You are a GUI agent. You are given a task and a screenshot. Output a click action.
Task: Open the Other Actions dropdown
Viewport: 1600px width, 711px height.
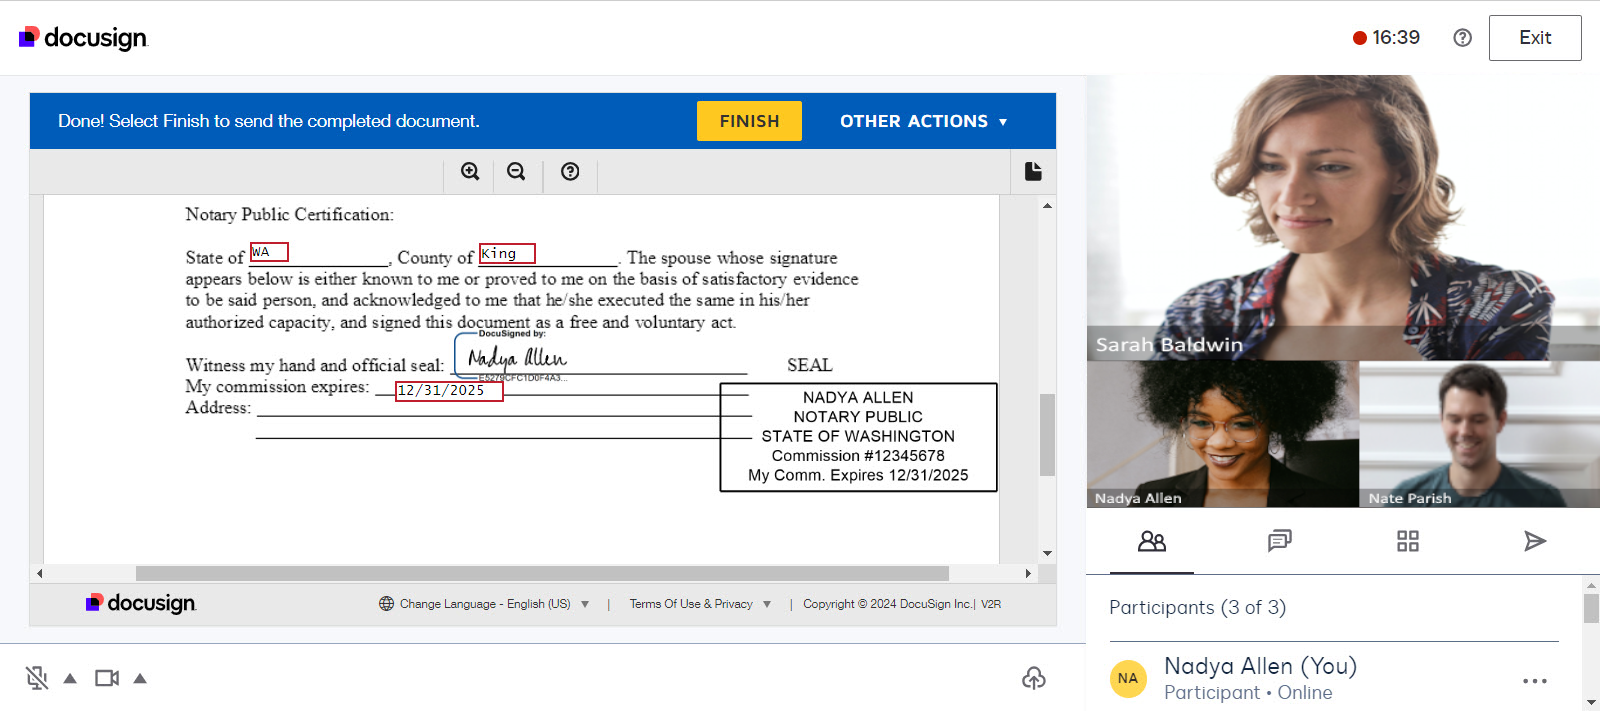click(923, 121)
